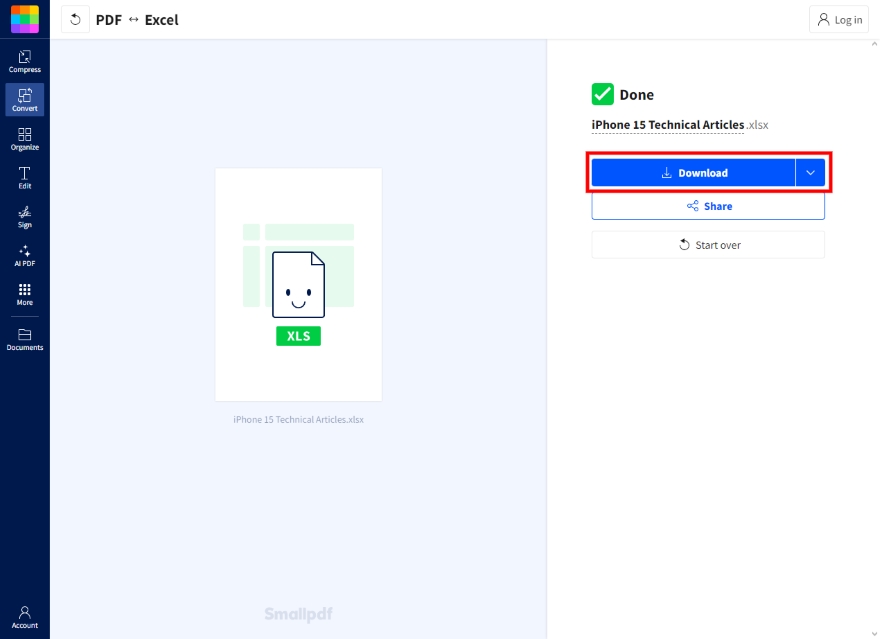Image resolution: width=880 pixels, height=639 pixels.
Task: Click the Smallpdf logo in the corner
Action: [x=24, y=18]
